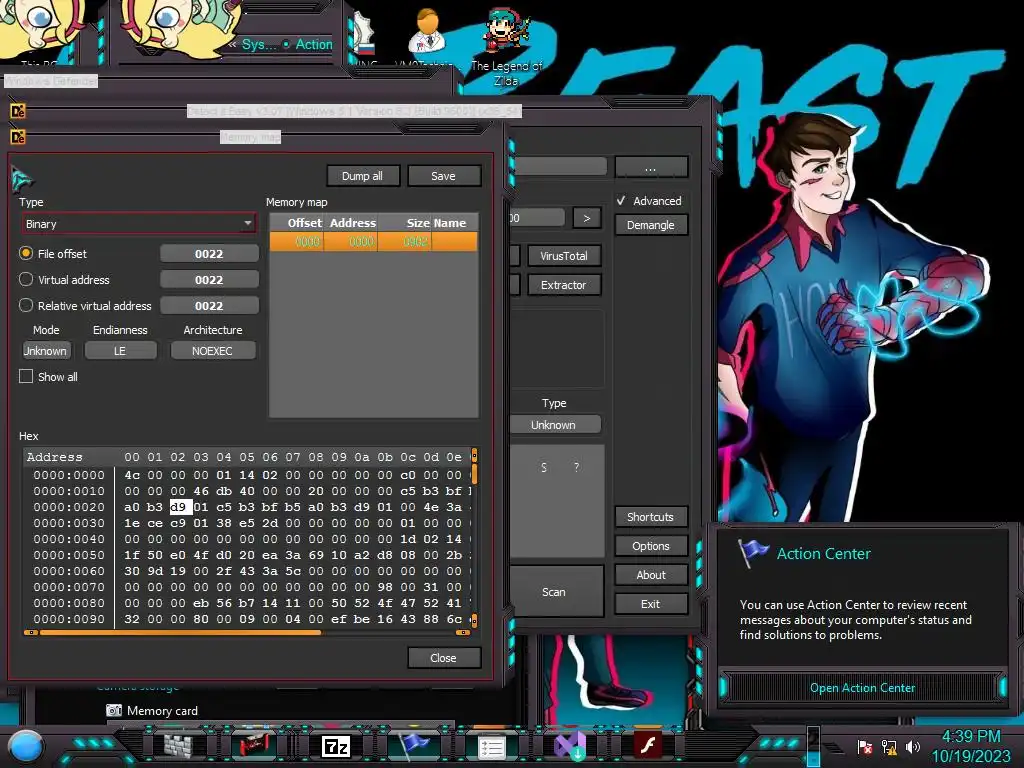Select the Virtual address radio button

26,280
